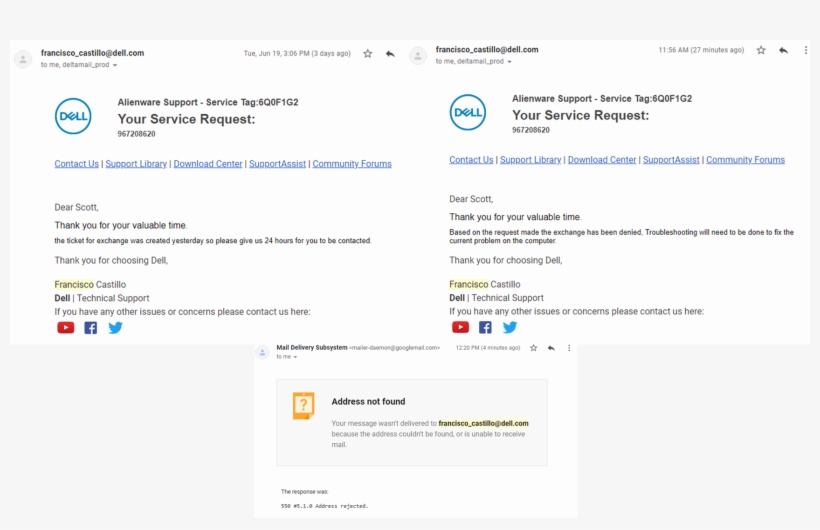Viewport: 820px width, 530px height.
Task: Open SupportAssist link in 11:56 AM email
Action: (671, 160)
